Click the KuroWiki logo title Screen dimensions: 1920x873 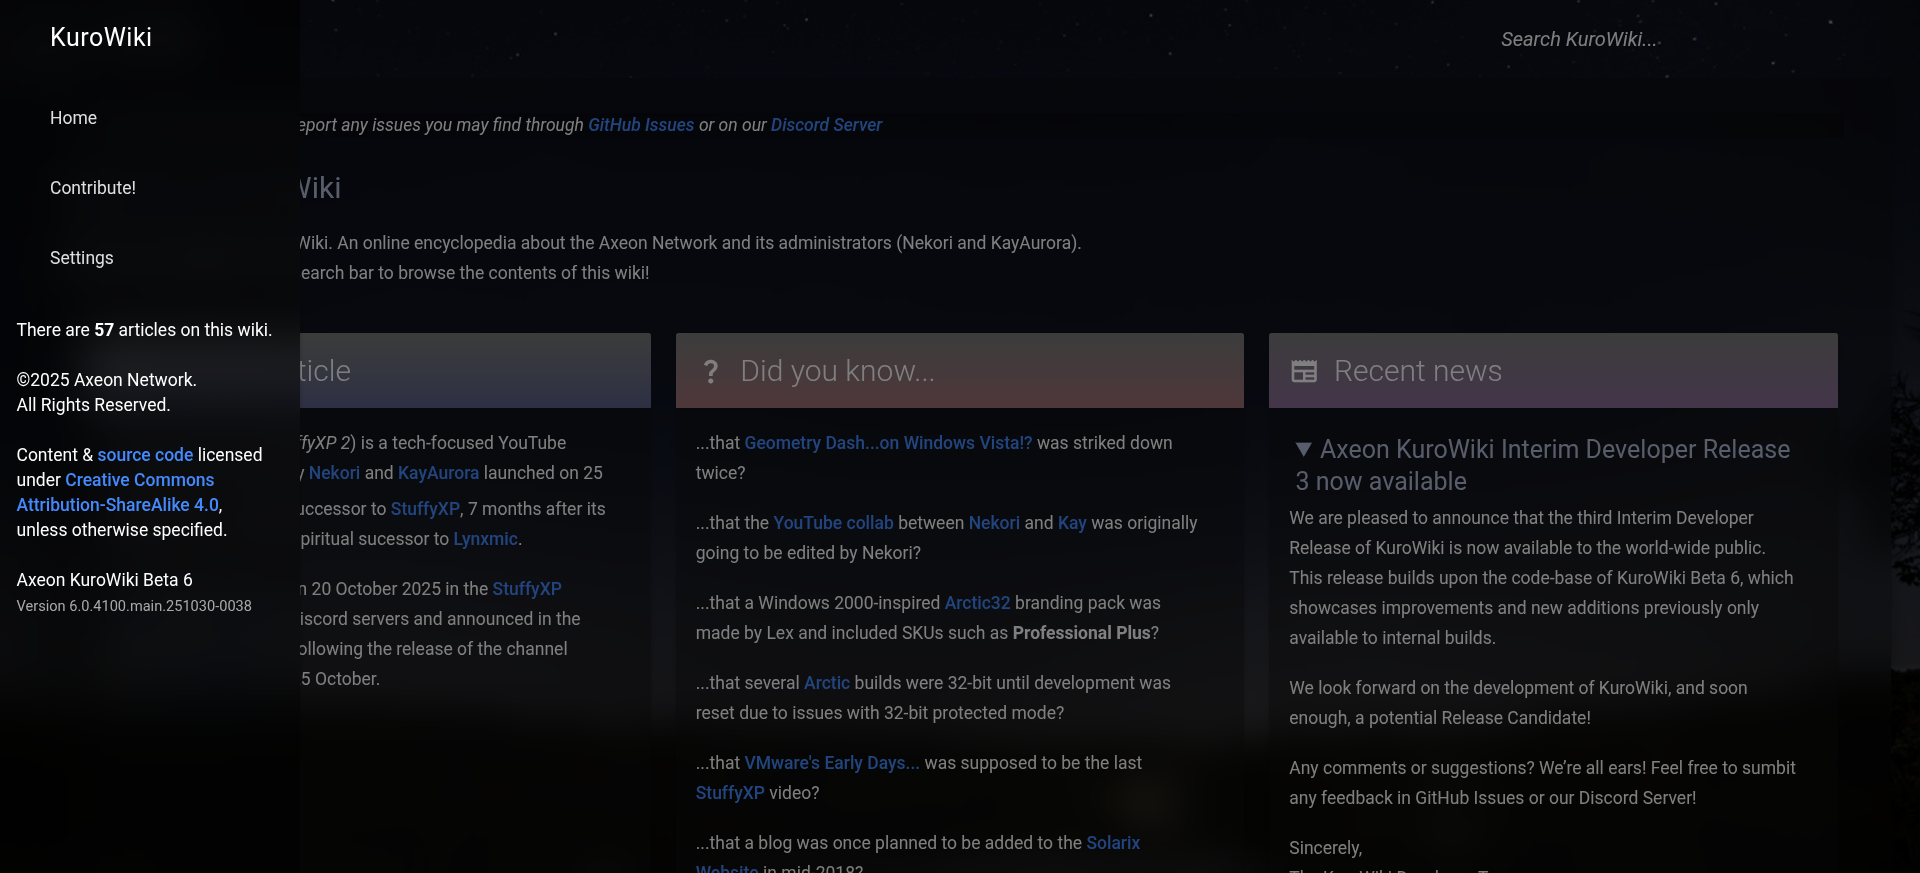101,37
